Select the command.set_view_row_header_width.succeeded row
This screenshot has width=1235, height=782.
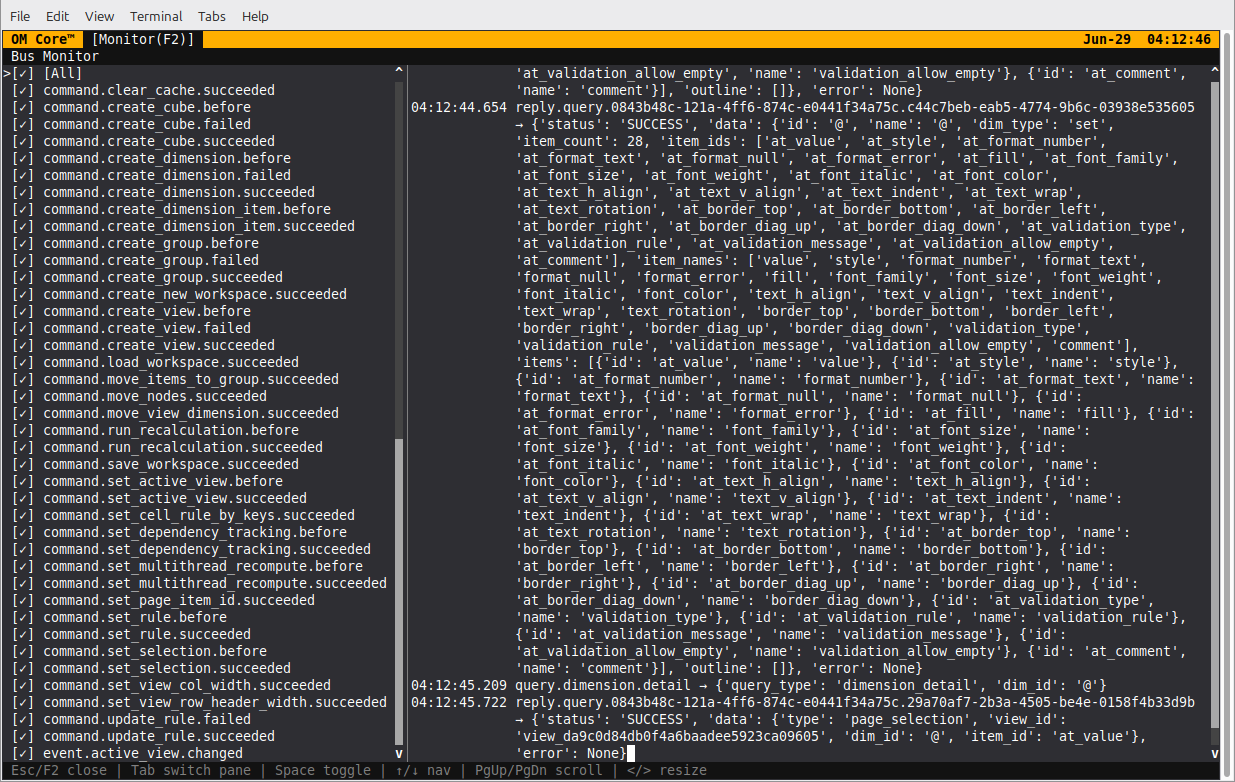click(x=199, y=702)
